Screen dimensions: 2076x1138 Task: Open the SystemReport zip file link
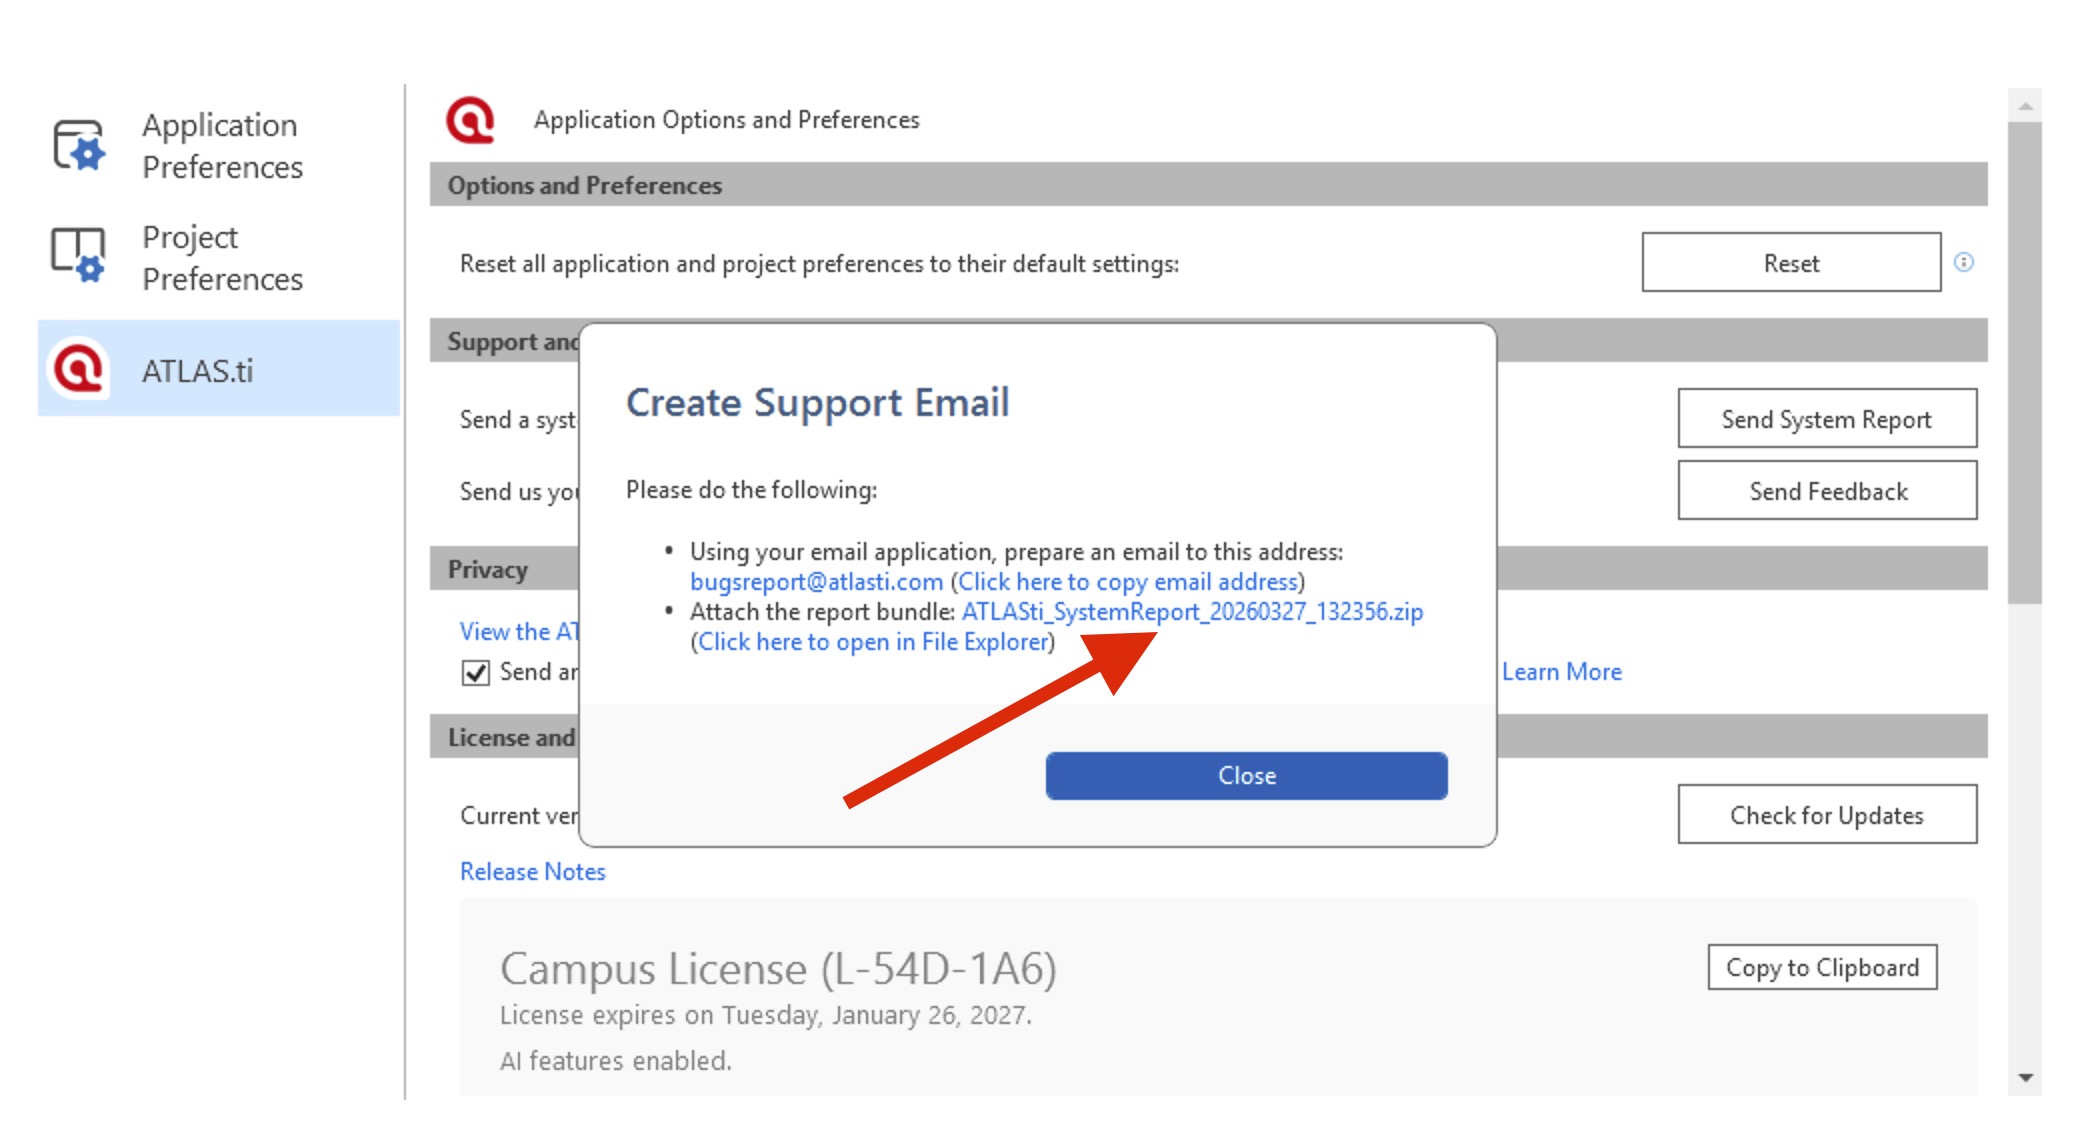[1191, 612]
